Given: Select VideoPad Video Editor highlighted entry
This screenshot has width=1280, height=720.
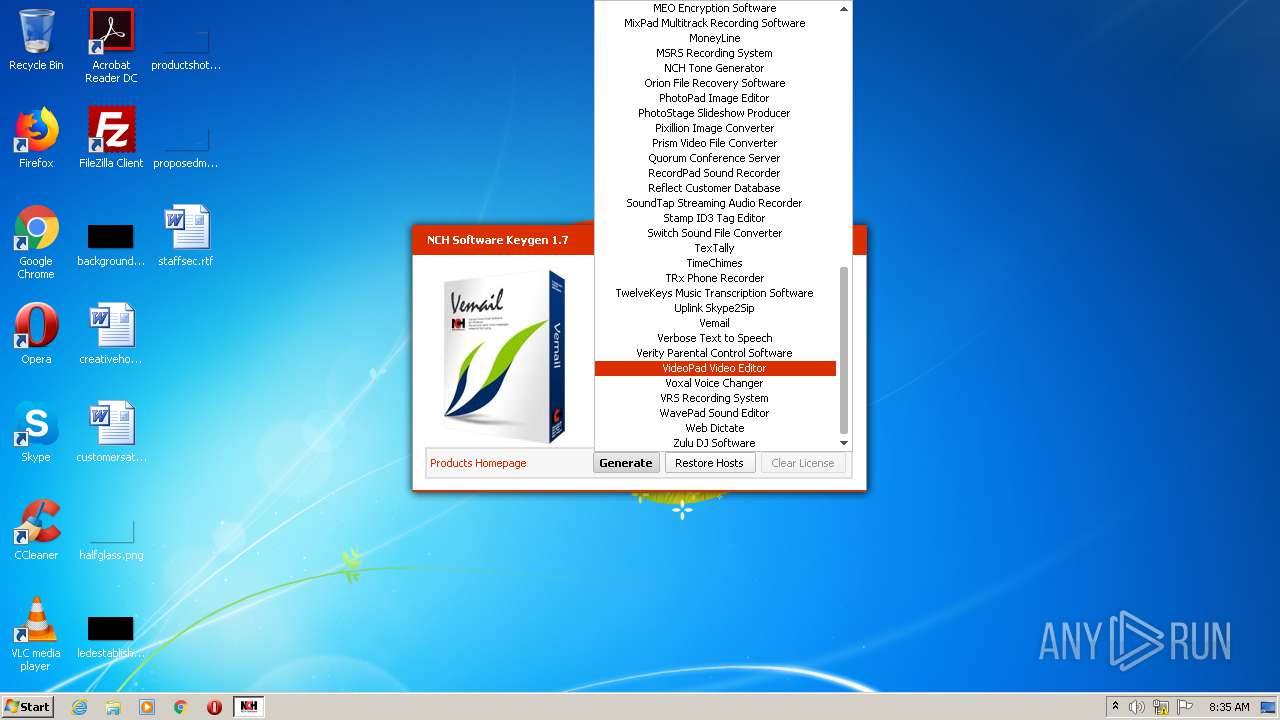Looking at the screenshot, I should tap(715, 368).
